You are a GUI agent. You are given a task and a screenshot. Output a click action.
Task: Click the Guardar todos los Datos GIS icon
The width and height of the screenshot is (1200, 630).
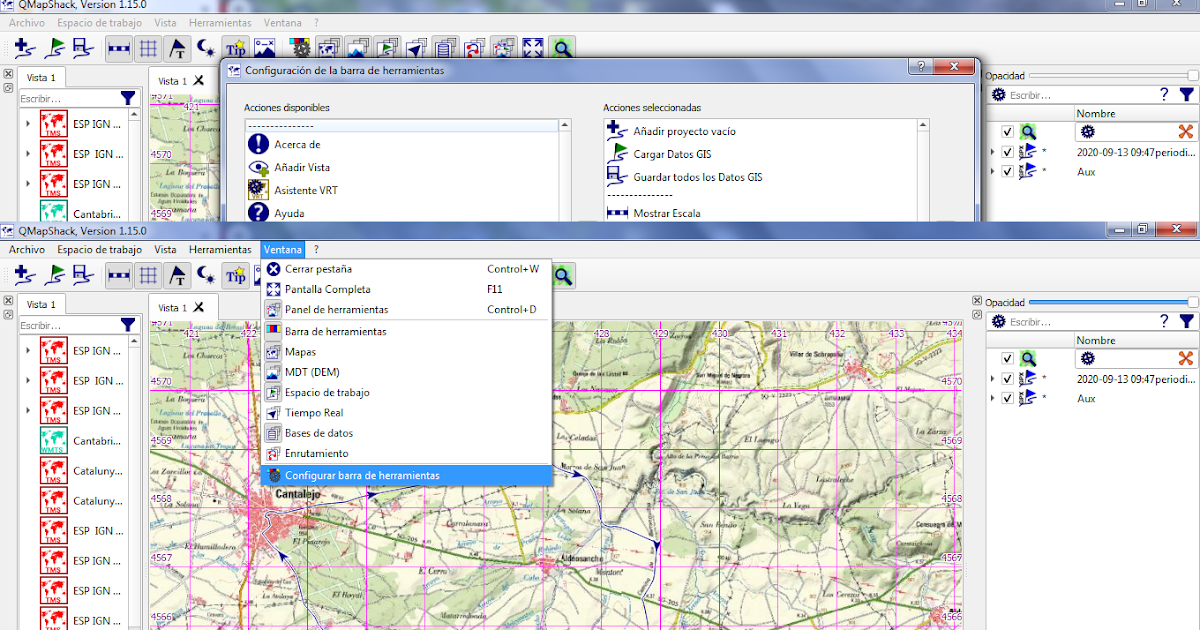83,275
